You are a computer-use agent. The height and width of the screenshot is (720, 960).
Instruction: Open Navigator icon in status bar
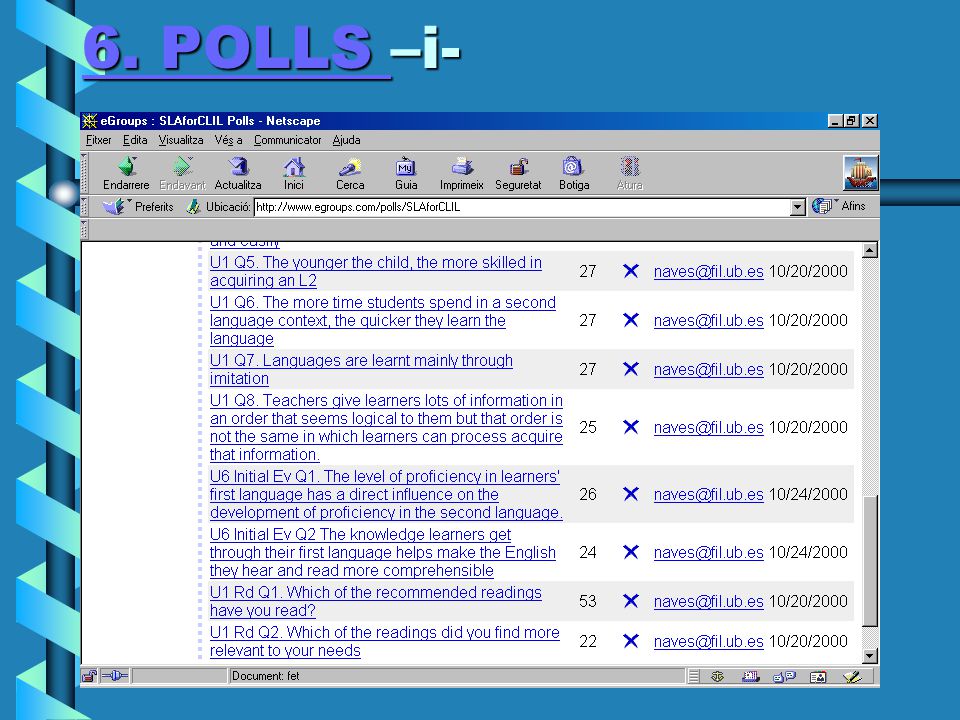click(x=718, y=677)
